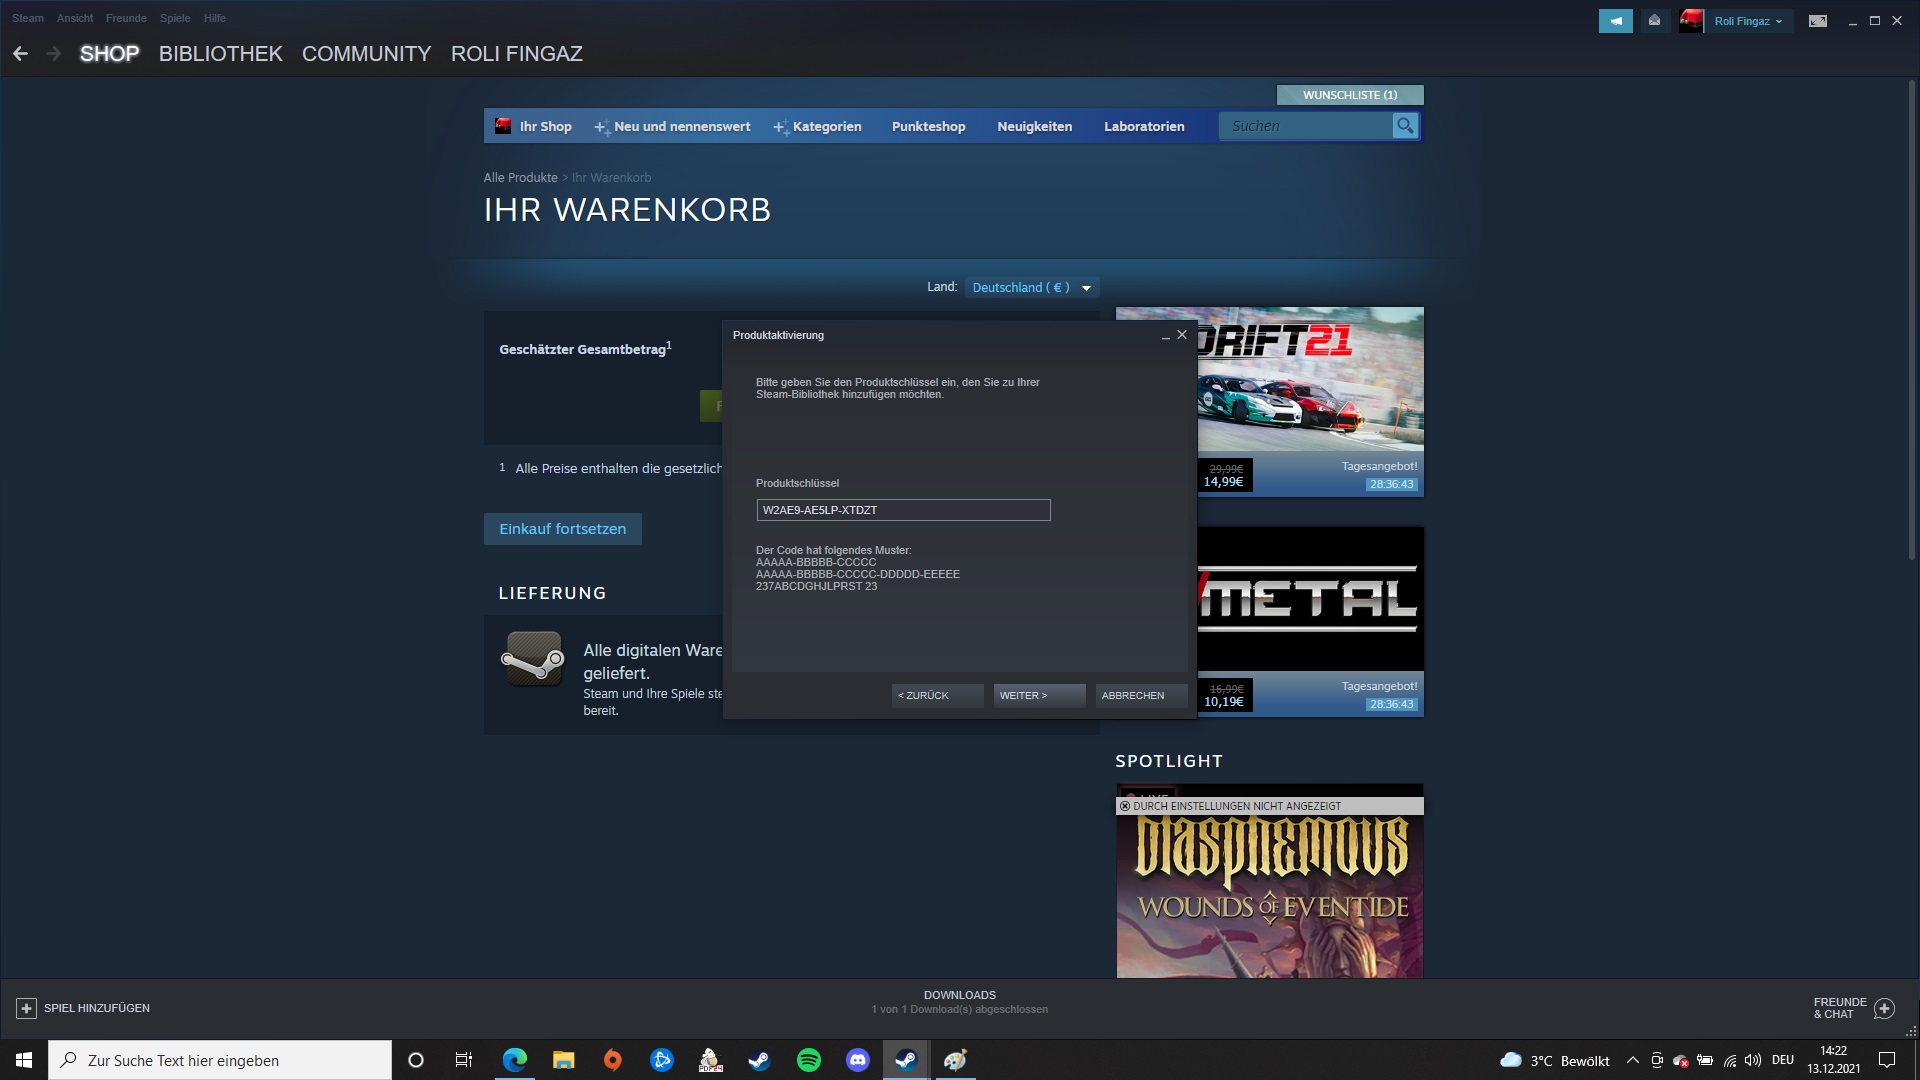Open Freunde & Chat plus icon

click(x=1884, y=1008)
